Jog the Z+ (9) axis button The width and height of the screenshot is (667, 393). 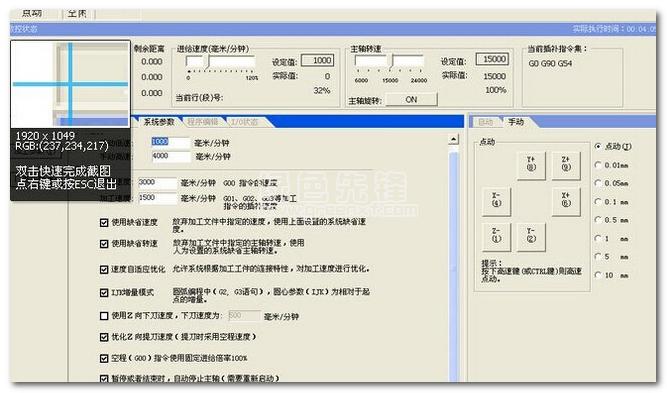click(x=566, y=165)
